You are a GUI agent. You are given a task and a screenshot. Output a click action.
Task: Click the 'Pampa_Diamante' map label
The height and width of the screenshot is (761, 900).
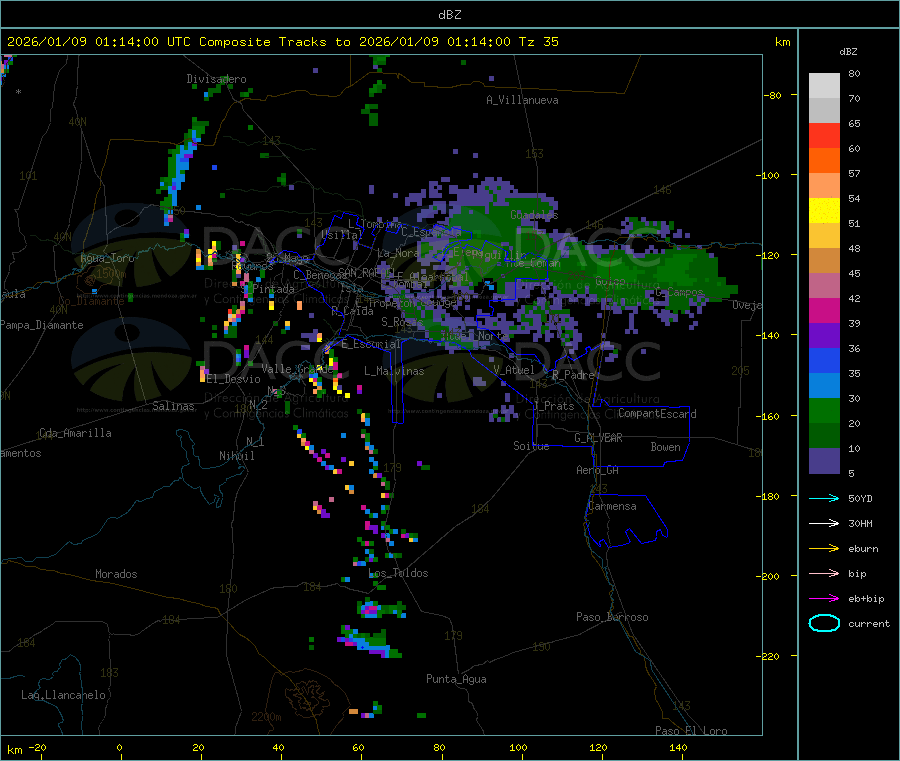pos(41,325)
